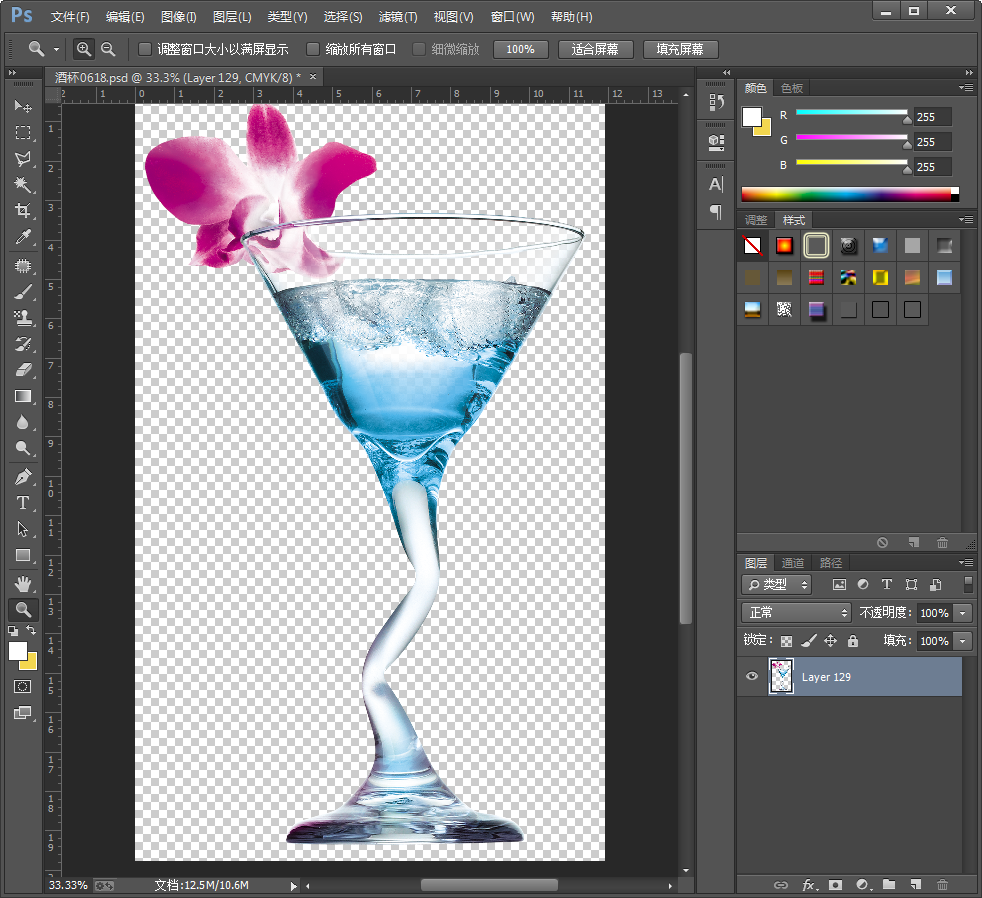Image resolution: width=982 pixels, height=898 pixels.
Task: Open the layer filter 类型 dropdown
Action: click(x=776, y=585)
